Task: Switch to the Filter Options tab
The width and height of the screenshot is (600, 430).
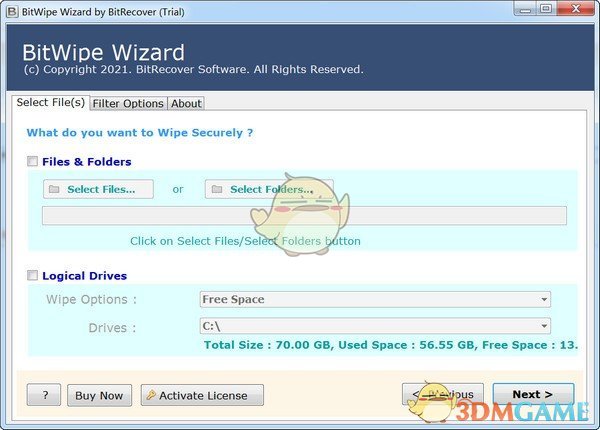Action: [x=127, y=103]
